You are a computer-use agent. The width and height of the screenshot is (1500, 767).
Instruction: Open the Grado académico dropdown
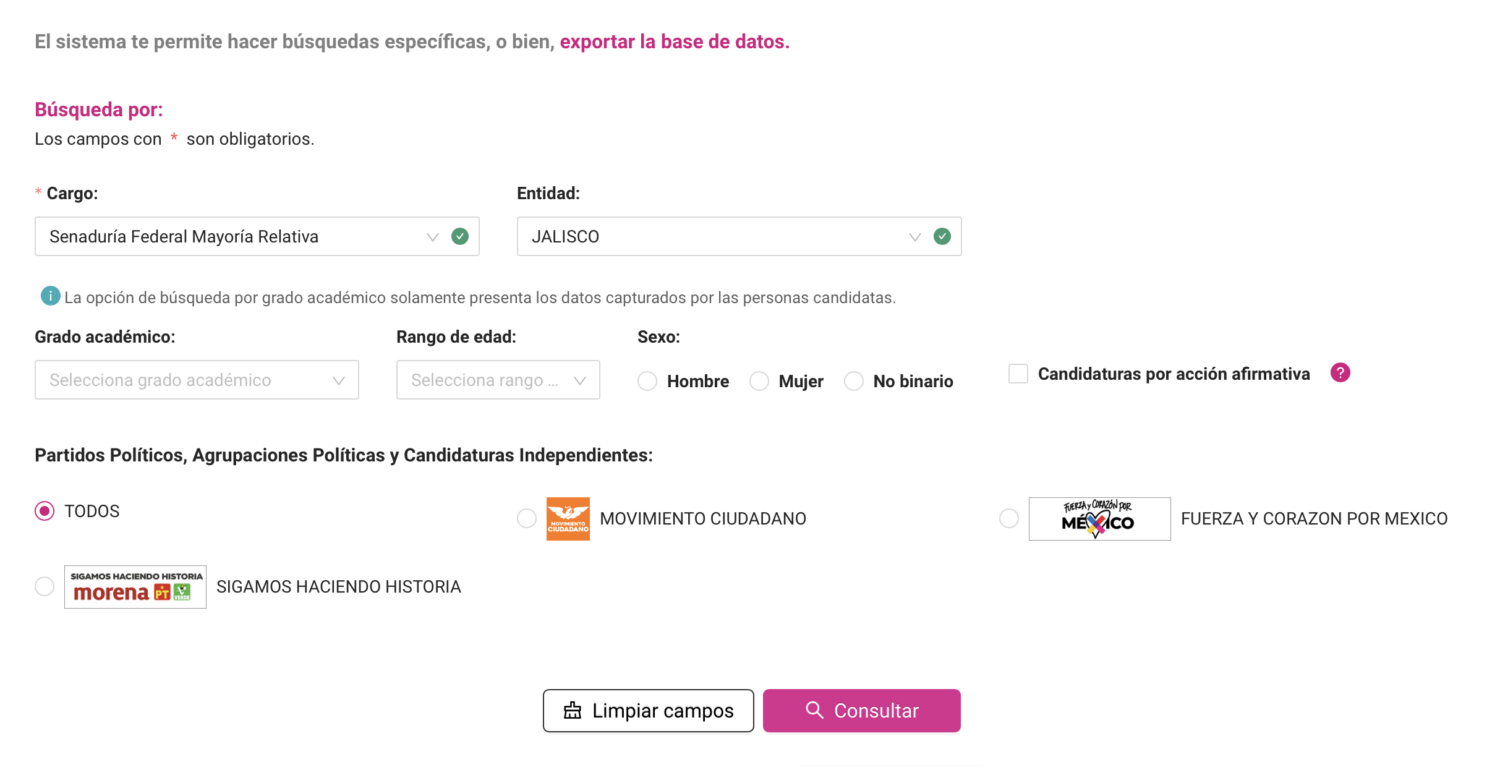(x=196, y=380)
